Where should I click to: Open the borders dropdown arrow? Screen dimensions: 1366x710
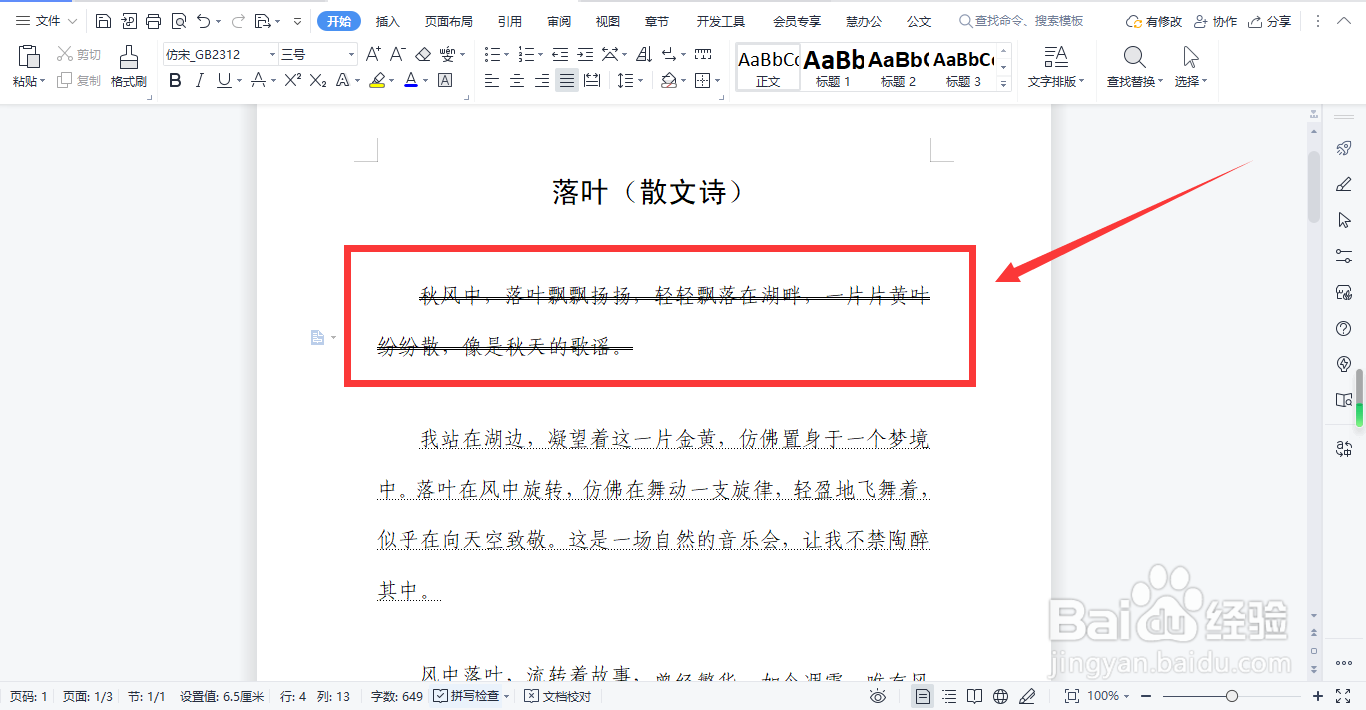(717, 80)
